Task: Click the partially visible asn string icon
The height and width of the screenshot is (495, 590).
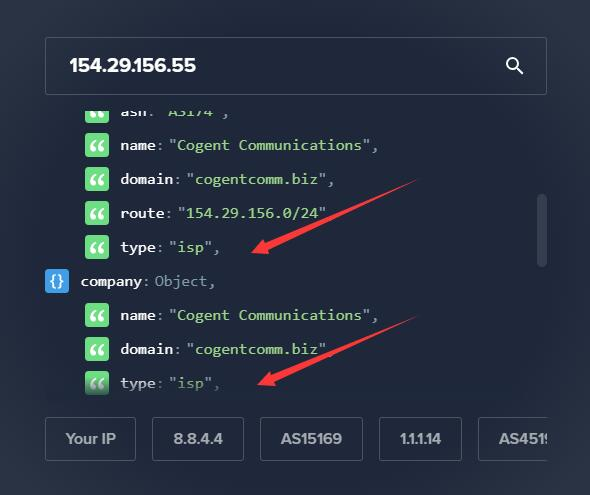Action: pos(97,117)
